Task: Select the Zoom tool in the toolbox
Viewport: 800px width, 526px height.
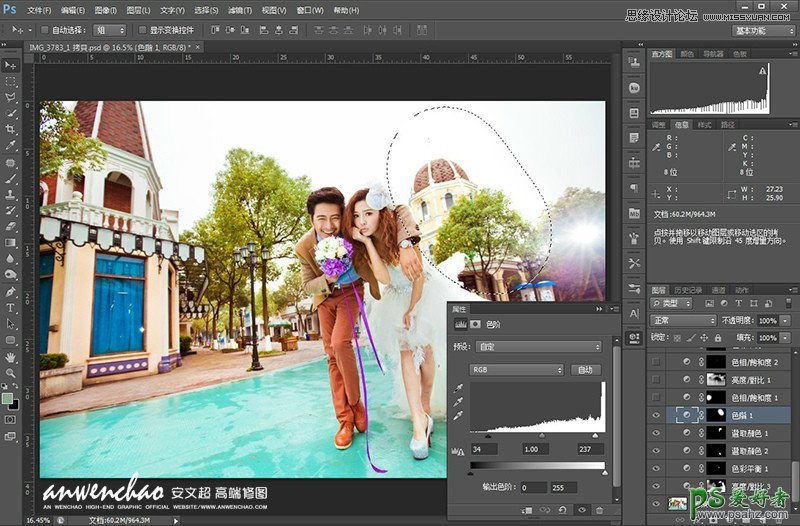Action: pos(11,372)
